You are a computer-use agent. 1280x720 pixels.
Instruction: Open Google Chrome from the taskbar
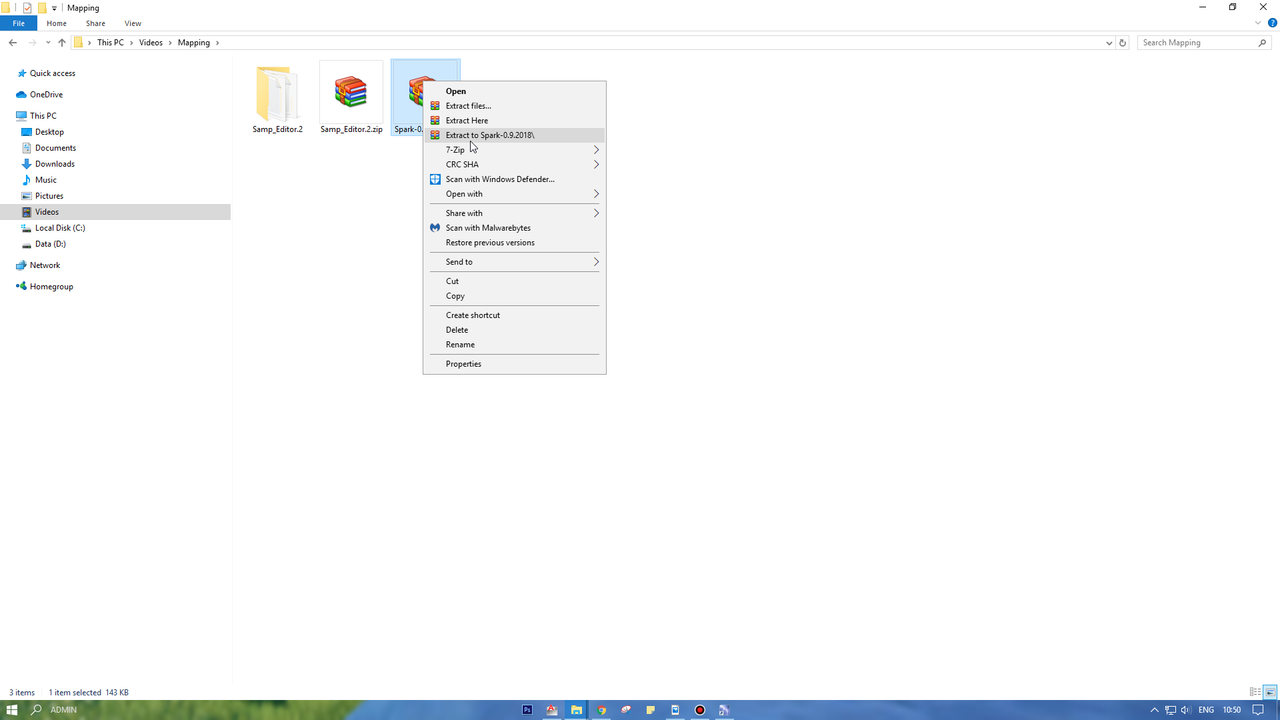coord(601,710)
